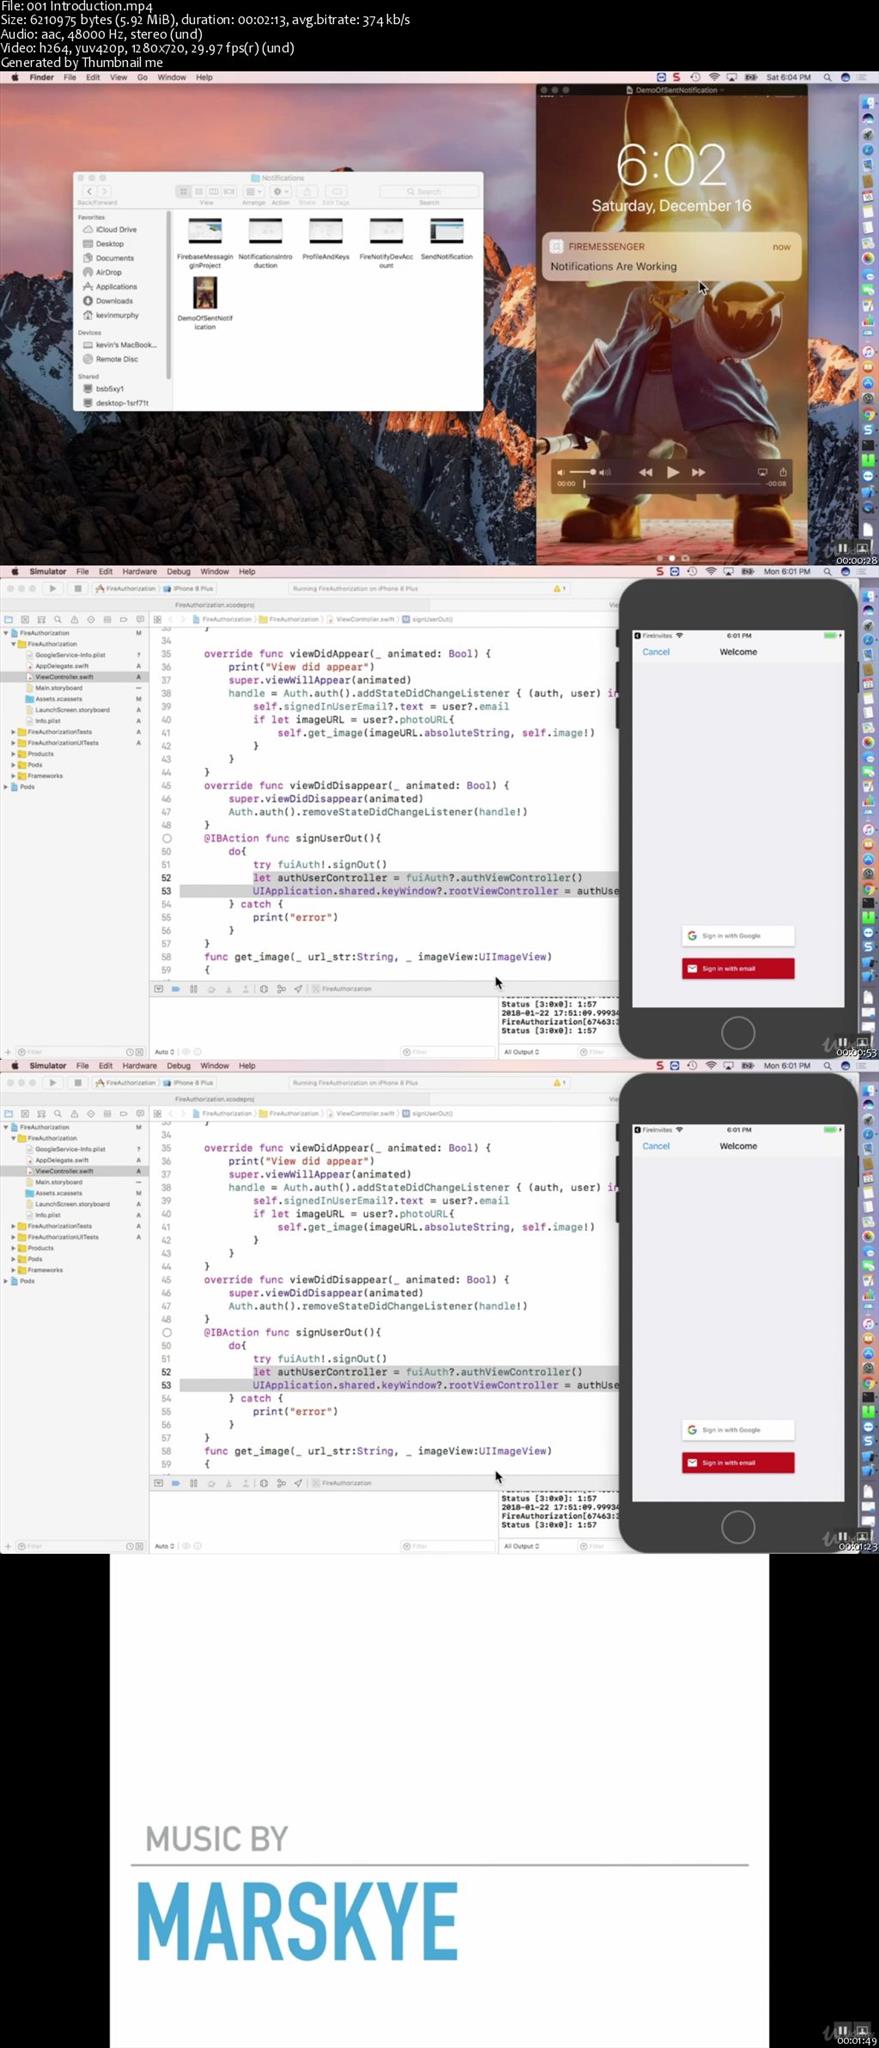Screen dimensions: 879x2048
Task: Open Simulator menu in the 00:01:23 frame
Action: point(48,1066)
